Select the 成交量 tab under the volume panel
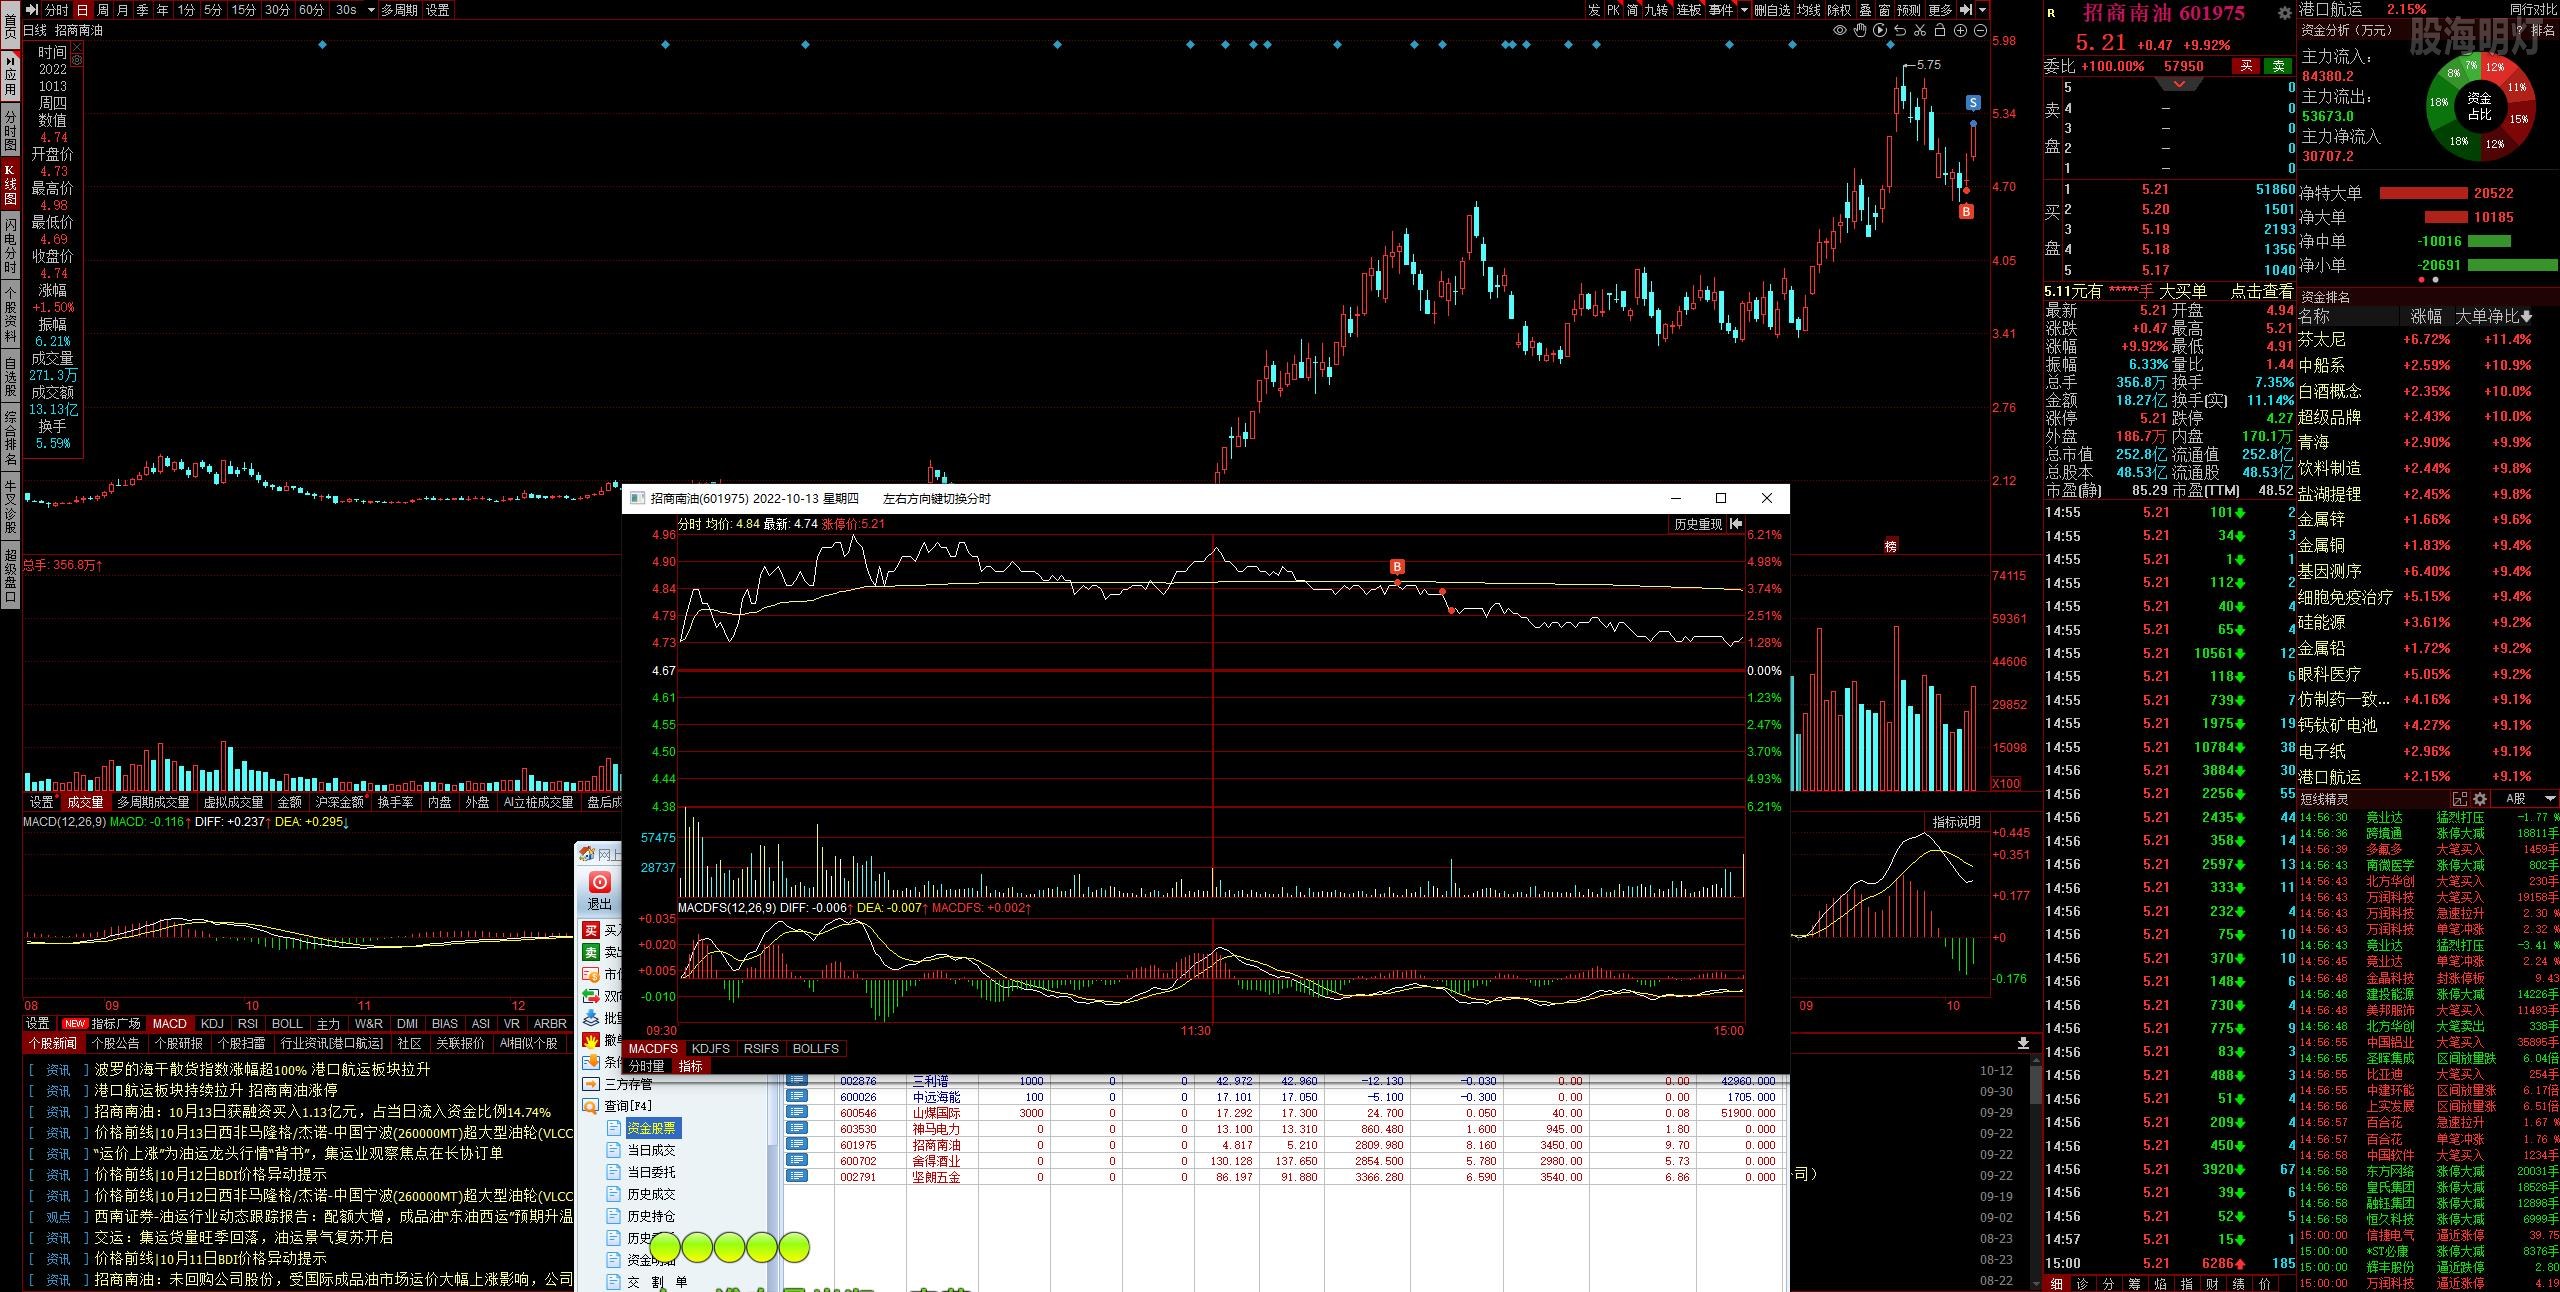This screenshot has width=2560, height=1292. click(85, 802)
